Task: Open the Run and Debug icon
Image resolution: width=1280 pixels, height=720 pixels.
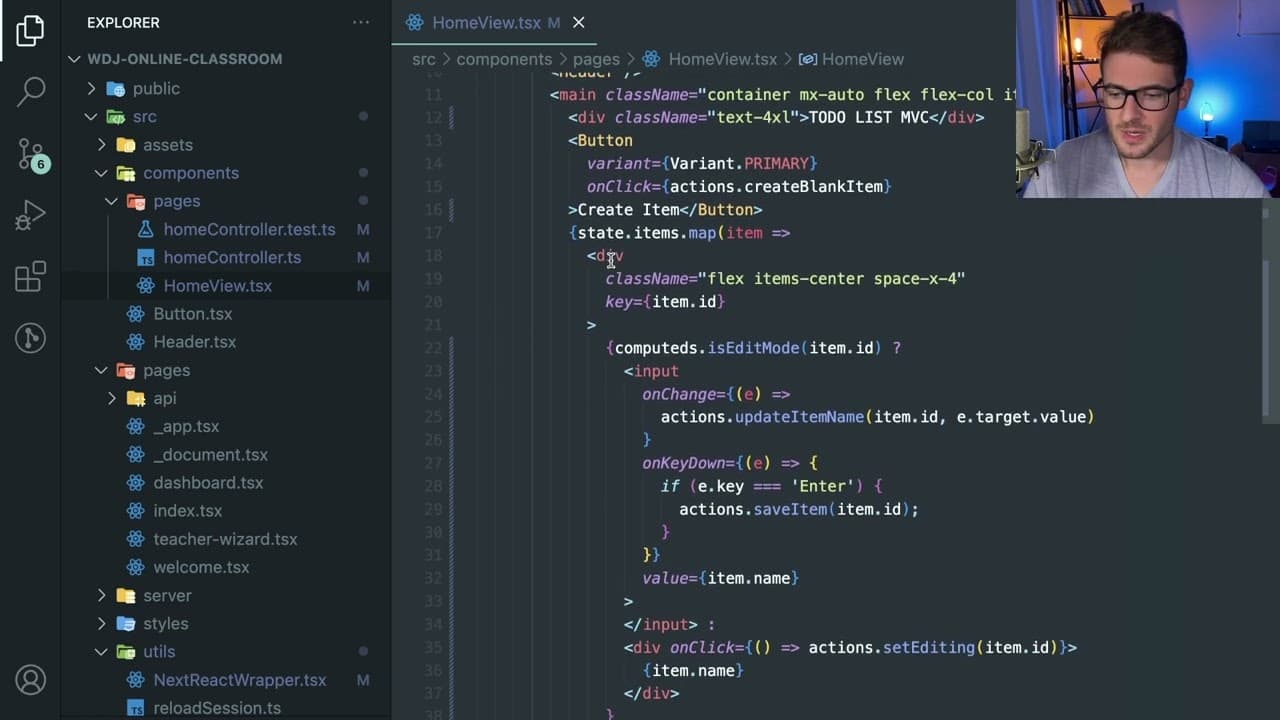Action: [x=30, y=215]
